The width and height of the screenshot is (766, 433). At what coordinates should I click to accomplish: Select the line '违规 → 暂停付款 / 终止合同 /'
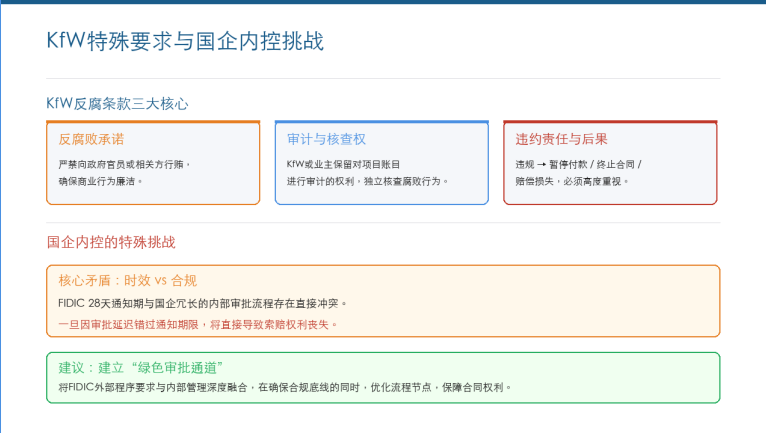point(578,165)
